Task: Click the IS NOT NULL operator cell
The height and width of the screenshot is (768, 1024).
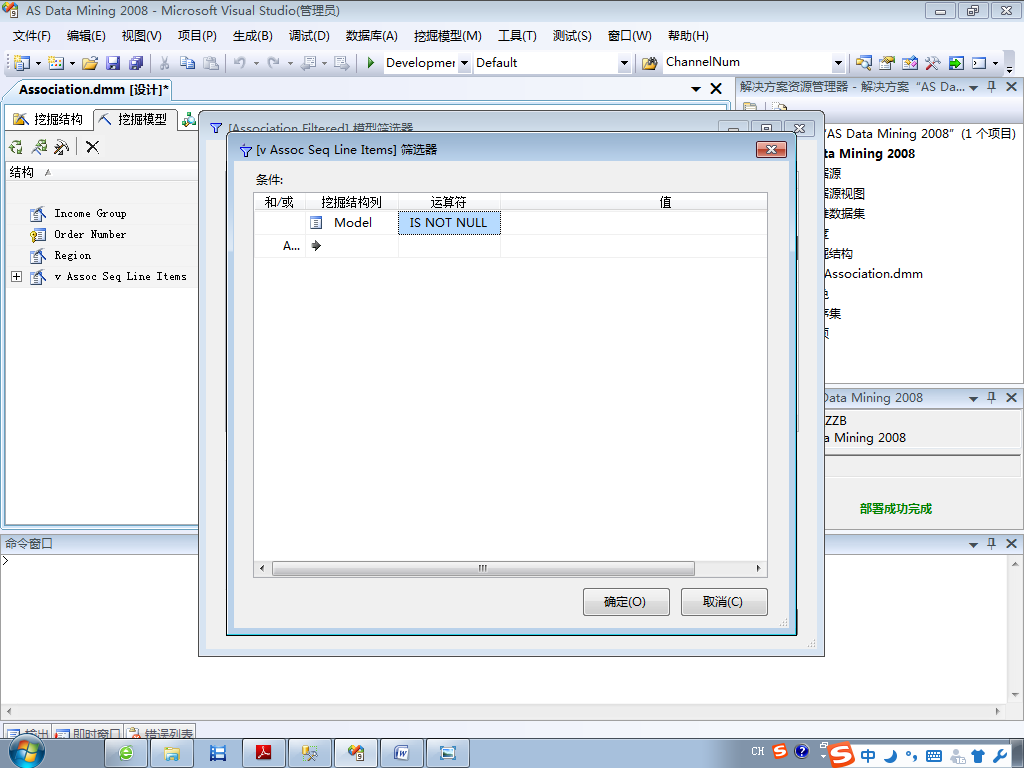Action: point(449,223)
